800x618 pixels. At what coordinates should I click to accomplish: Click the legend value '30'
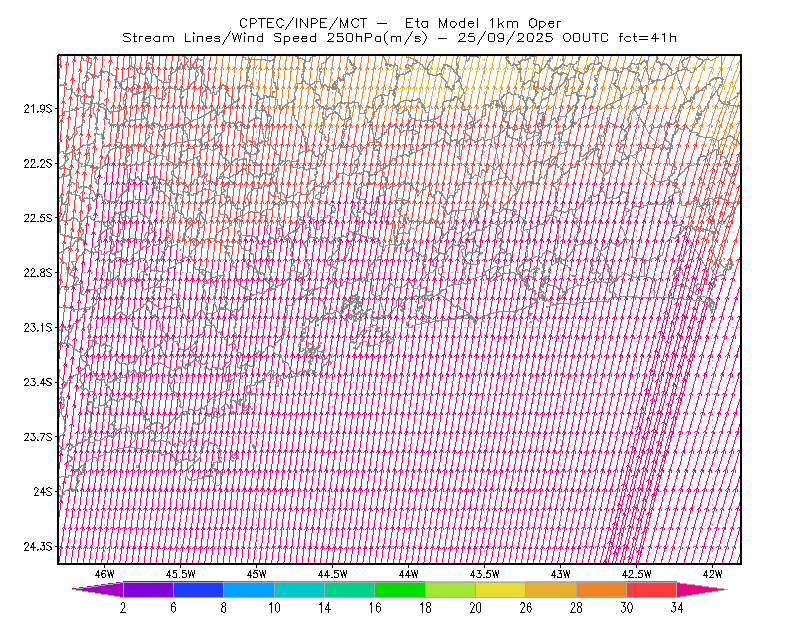click(x=627, y=608)
